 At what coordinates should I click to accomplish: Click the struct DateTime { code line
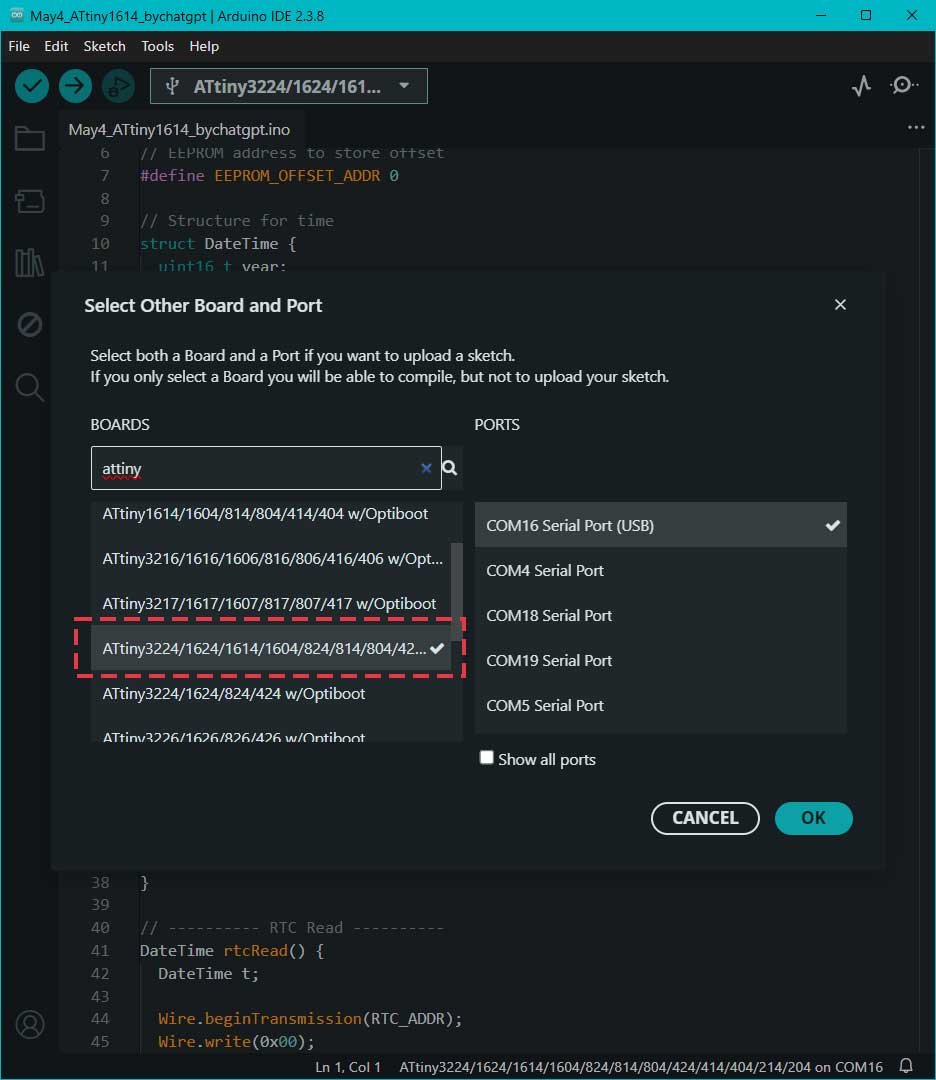218,244
